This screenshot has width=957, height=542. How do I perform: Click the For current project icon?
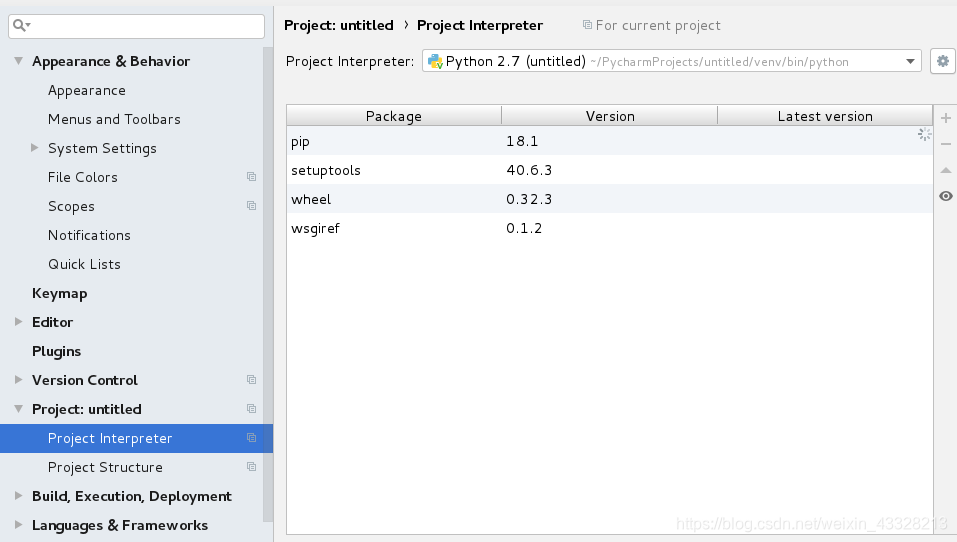[x=587, y=25]
